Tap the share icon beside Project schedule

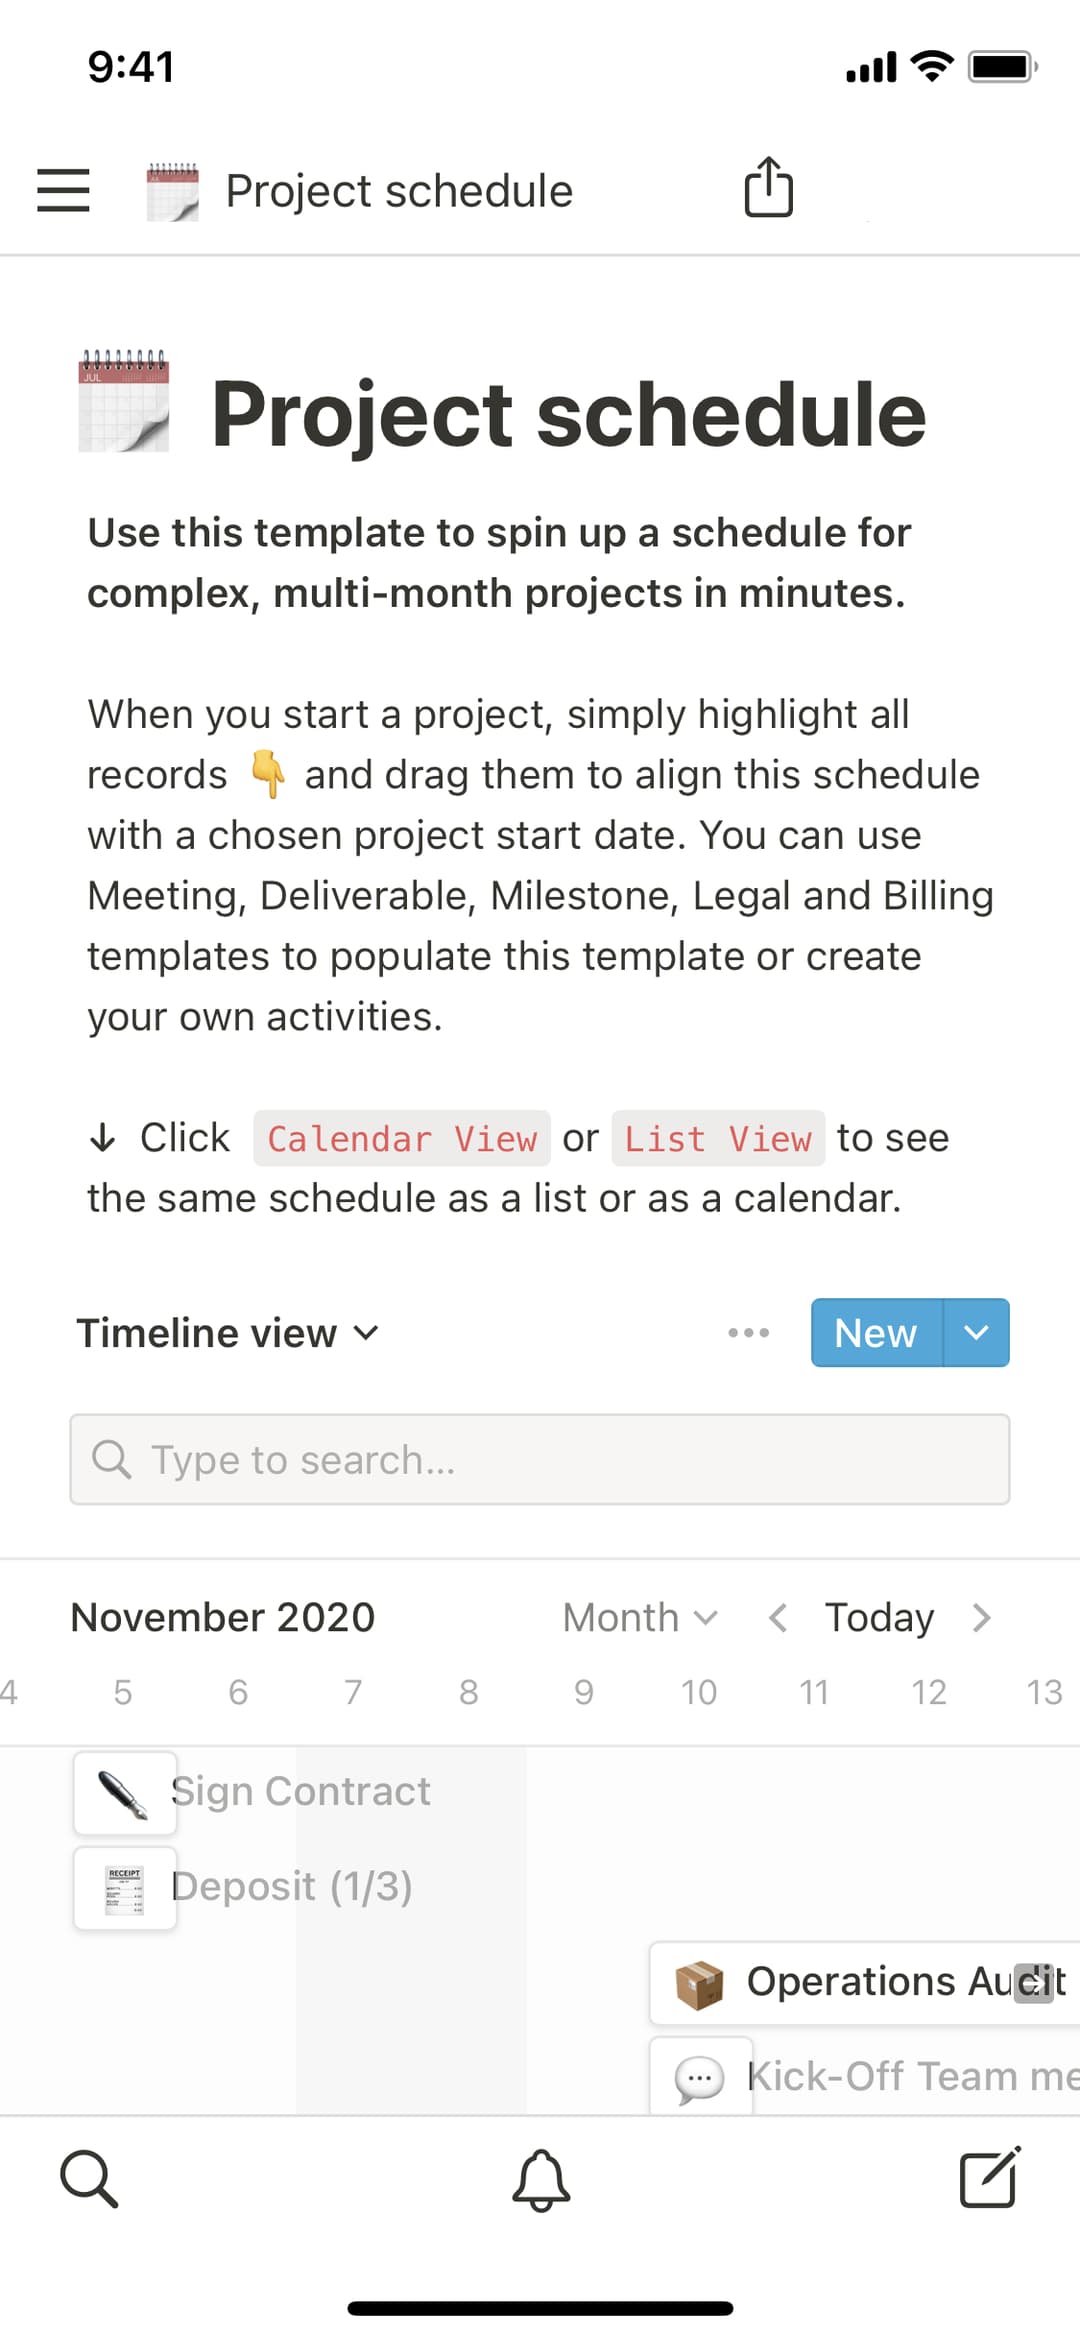pyautogui.click(x=767, y=188)
